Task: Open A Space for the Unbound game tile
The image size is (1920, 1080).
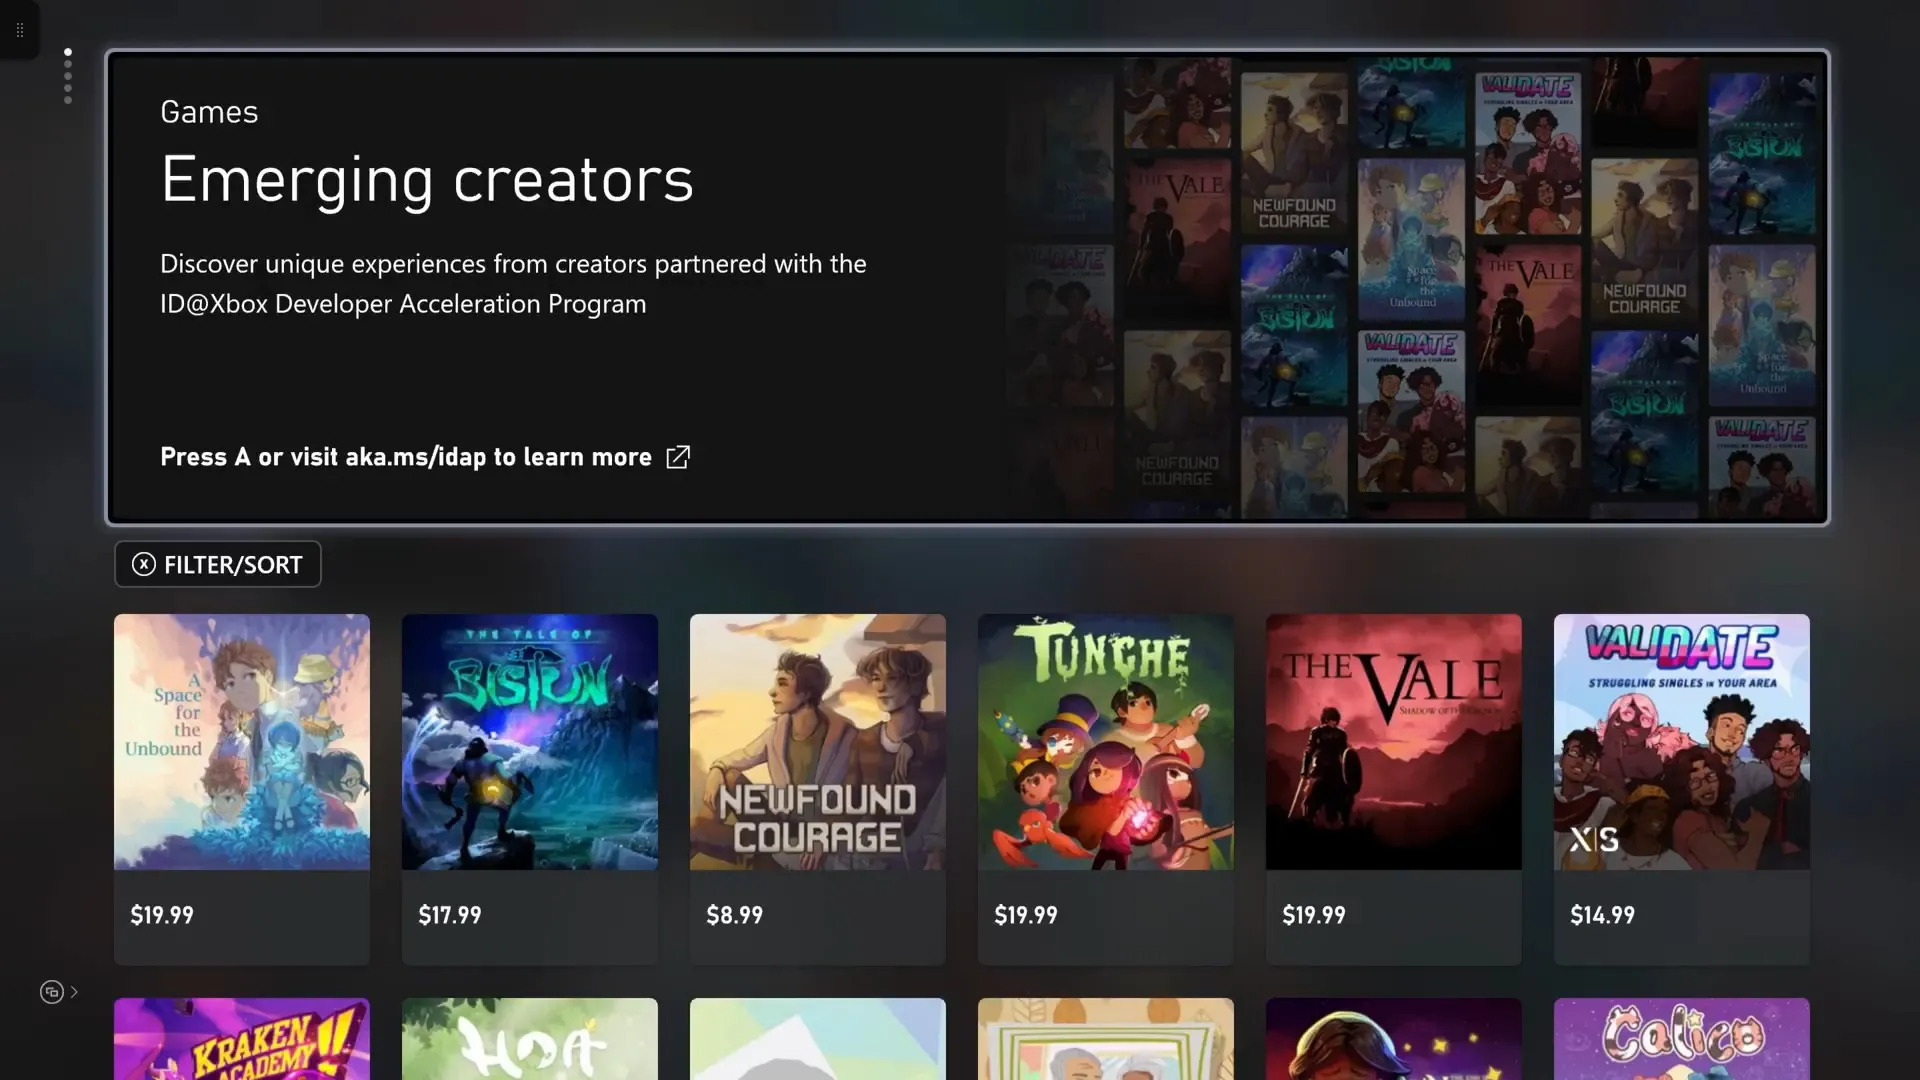Action: click(241, 741)
